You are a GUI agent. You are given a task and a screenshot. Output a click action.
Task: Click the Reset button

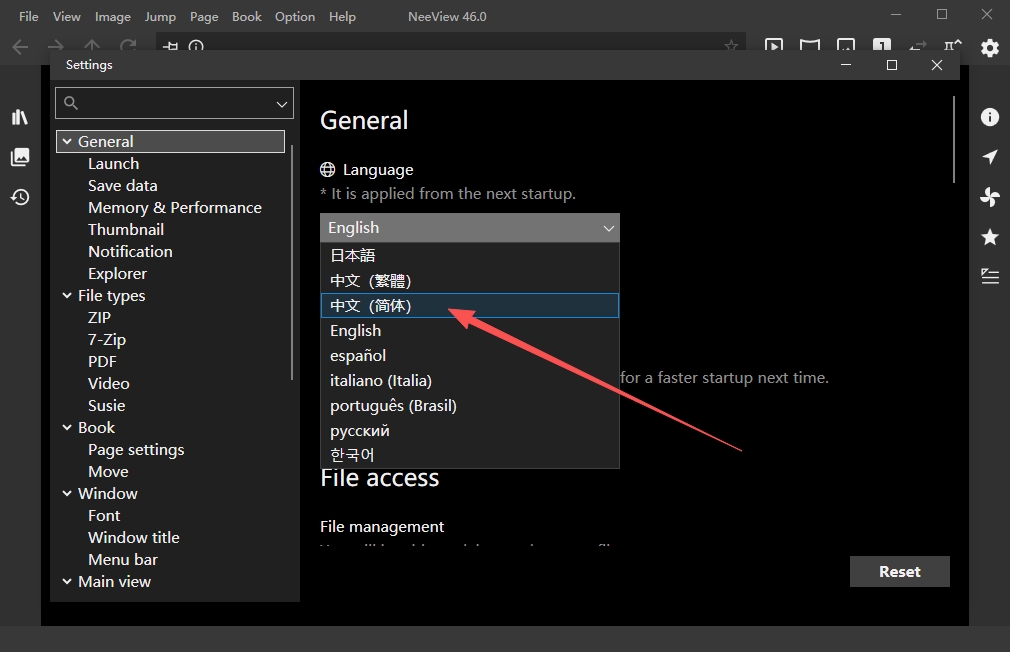pyautogui.click(x=899, y=571)
